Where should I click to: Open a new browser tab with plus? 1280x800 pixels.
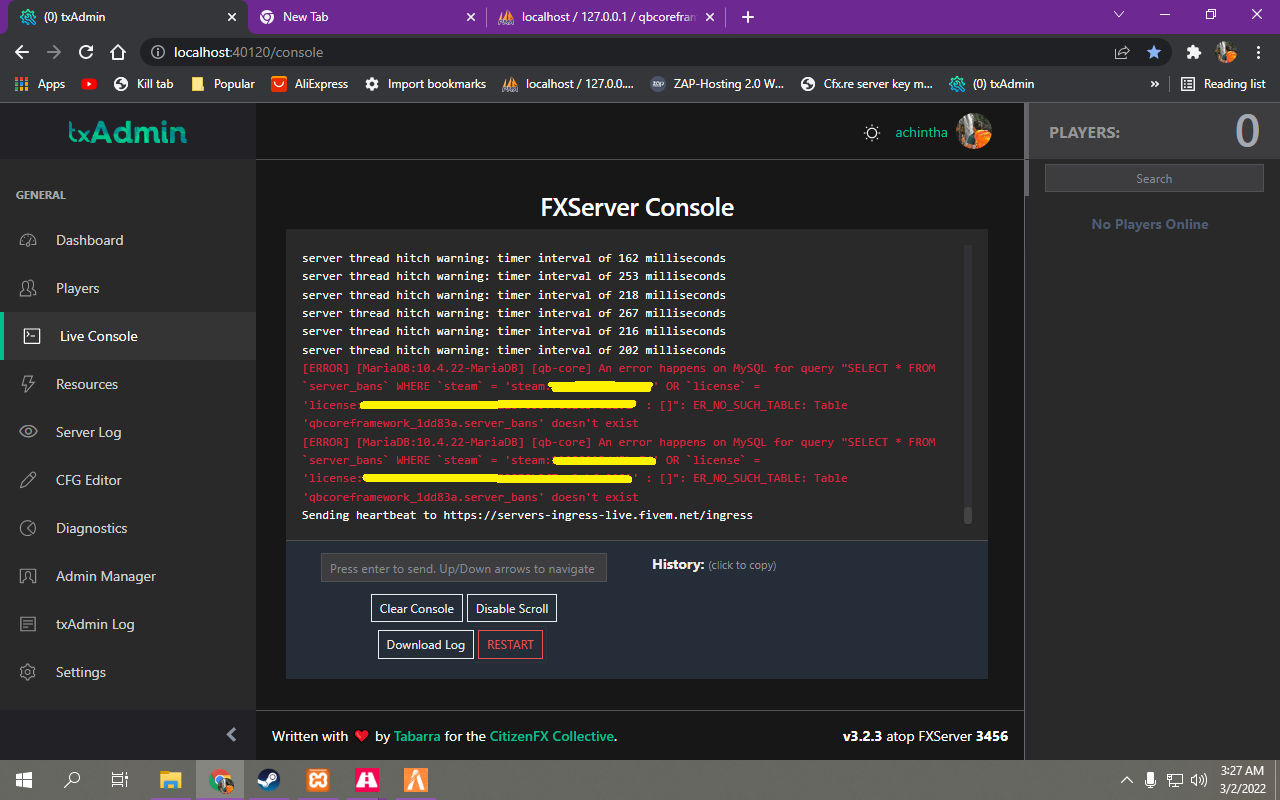[748, 17]
